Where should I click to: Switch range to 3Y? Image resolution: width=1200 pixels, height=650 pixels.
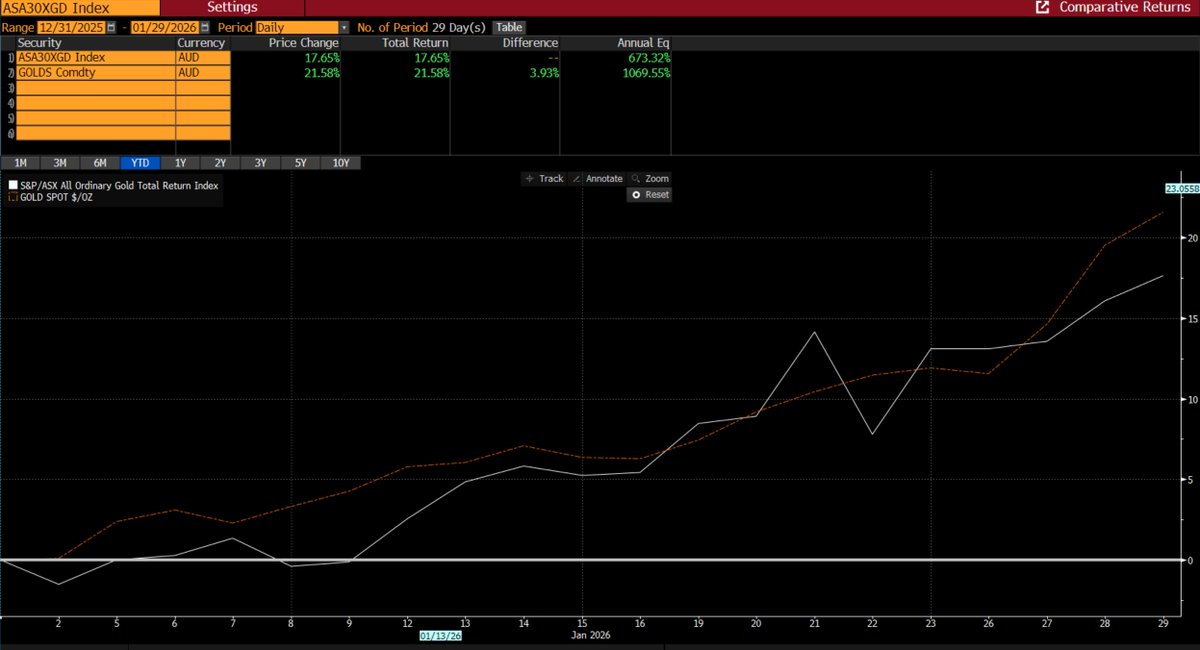pyautogui.click(x=259, y=162)
